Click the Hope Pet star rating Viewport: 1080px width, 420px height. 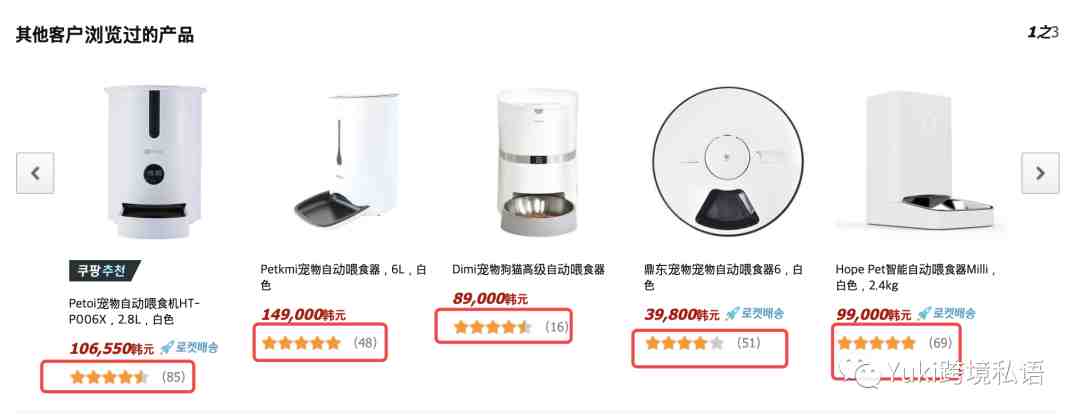[876, 343]
